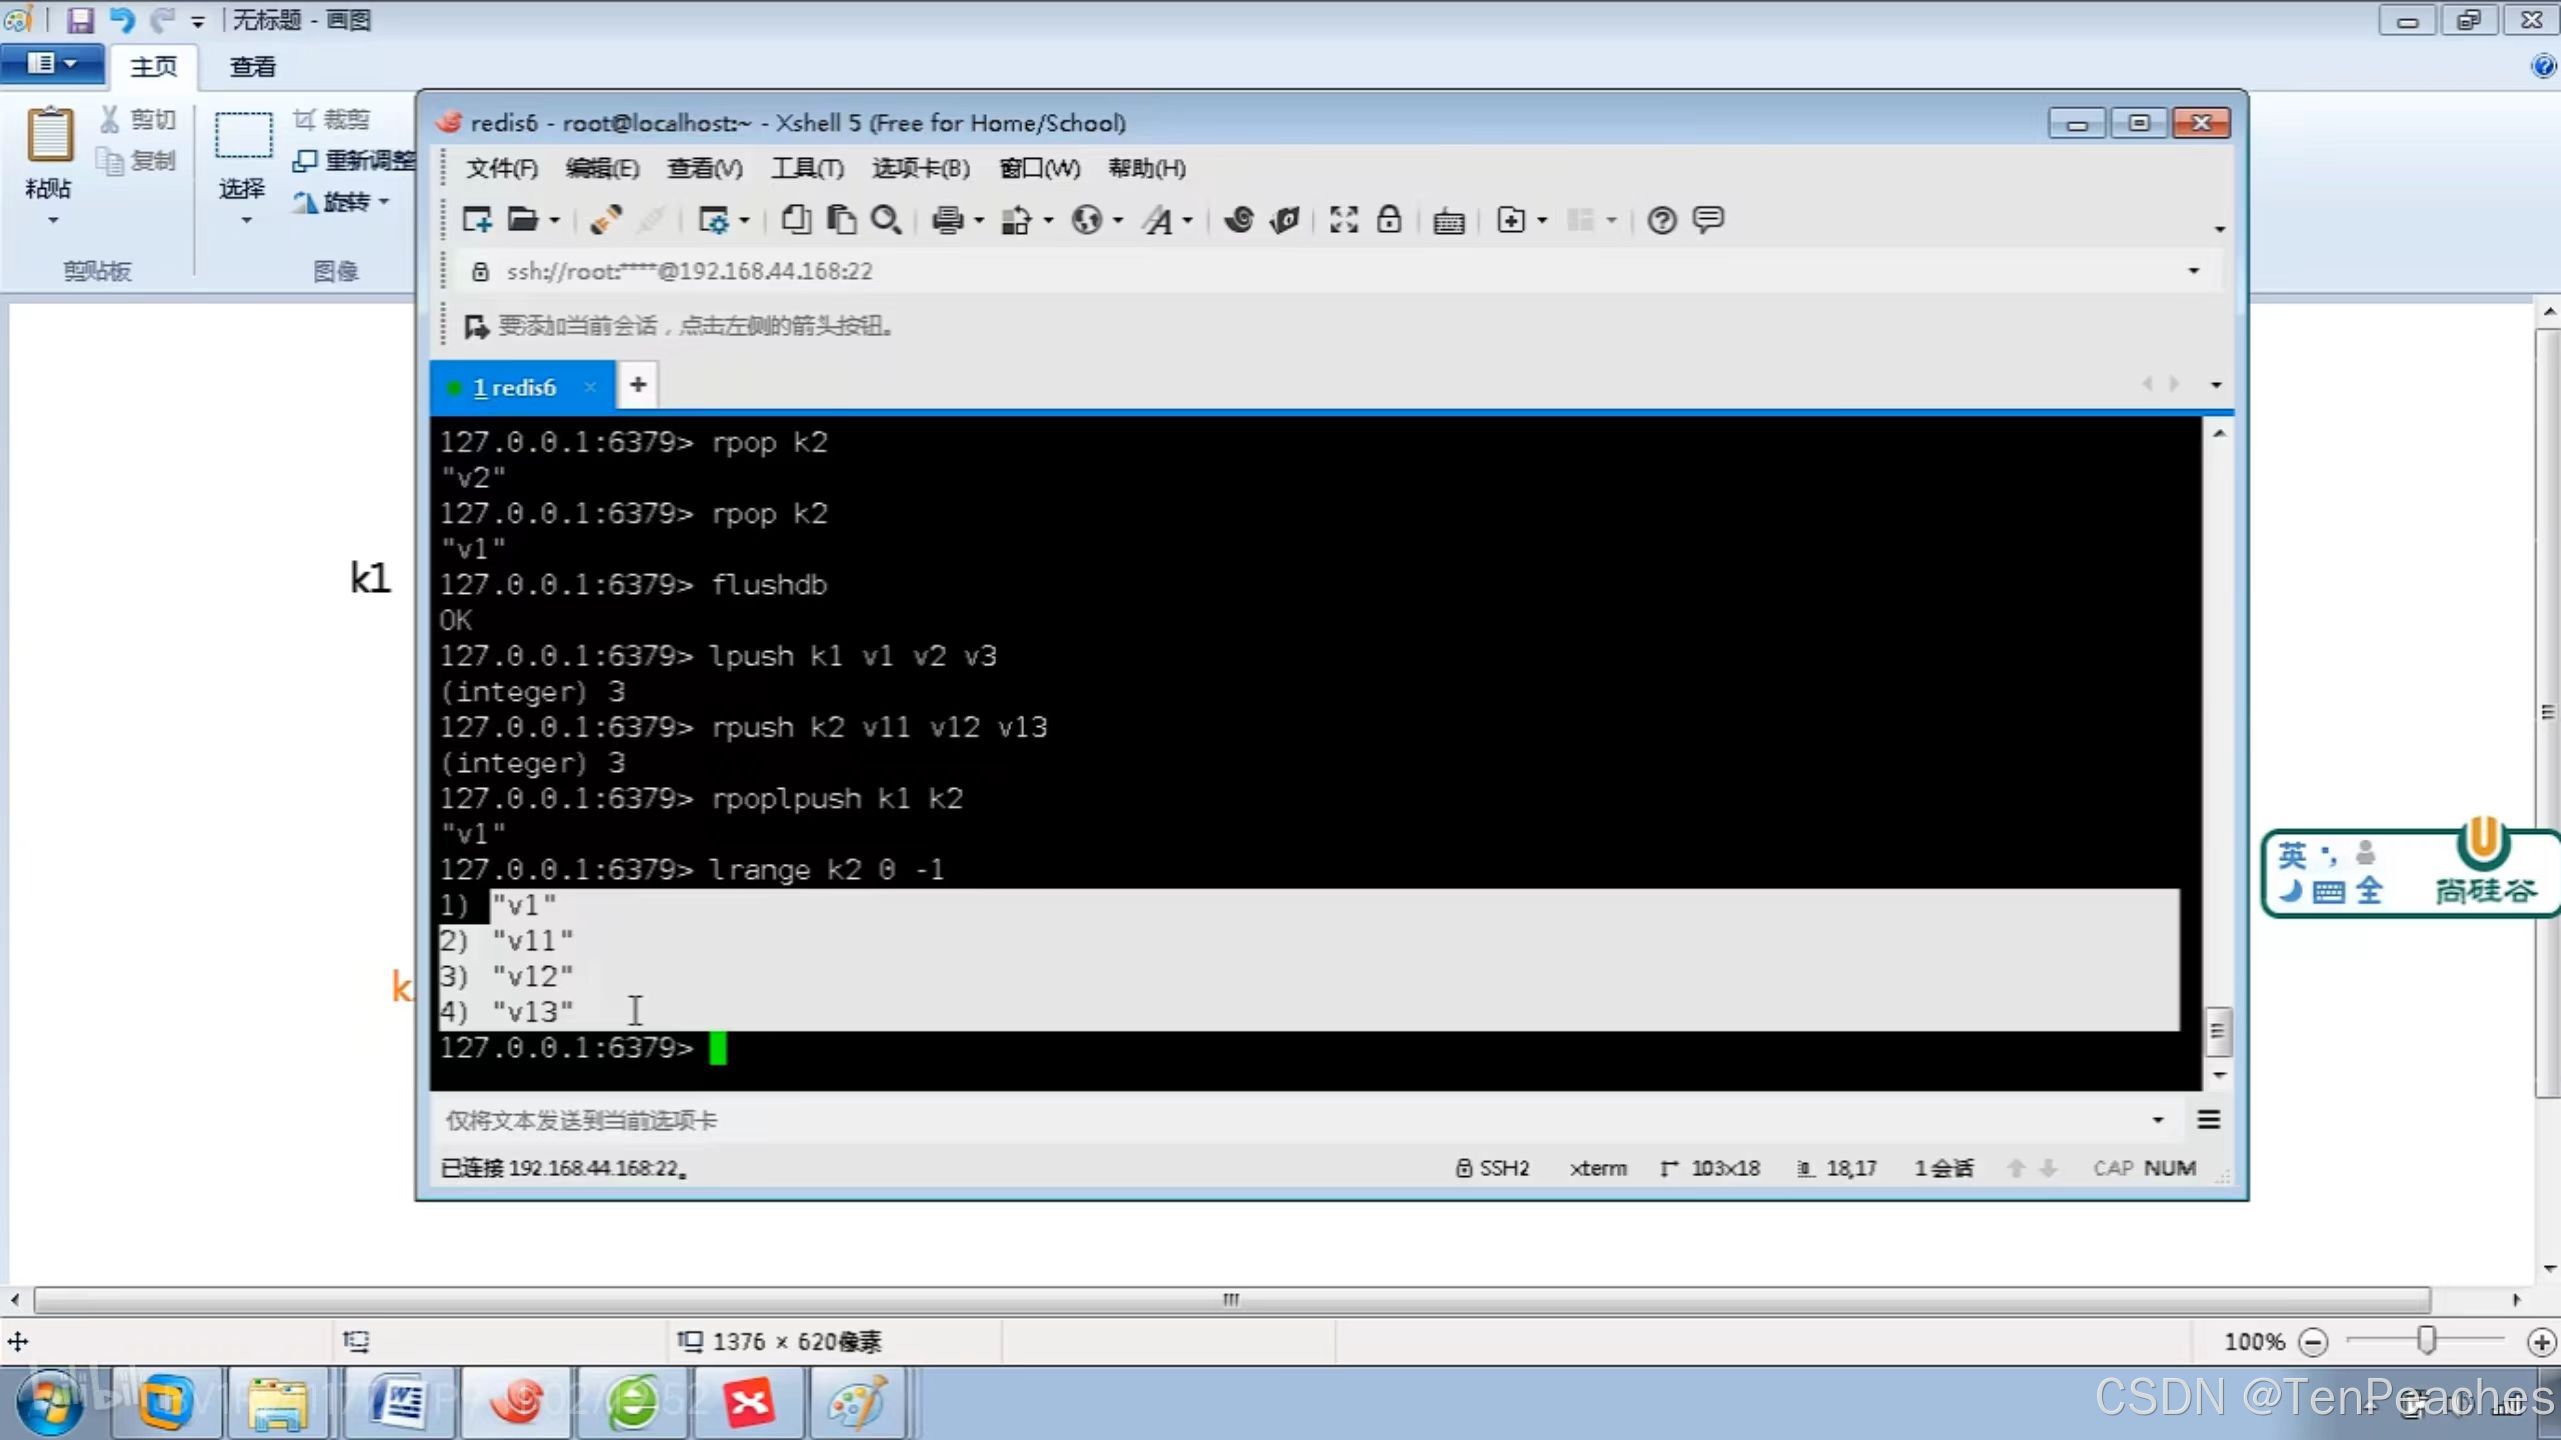Click the New session icon in Xshell toolbar
This screenshot has height=1440, width=2561.
tap(476, 219)
